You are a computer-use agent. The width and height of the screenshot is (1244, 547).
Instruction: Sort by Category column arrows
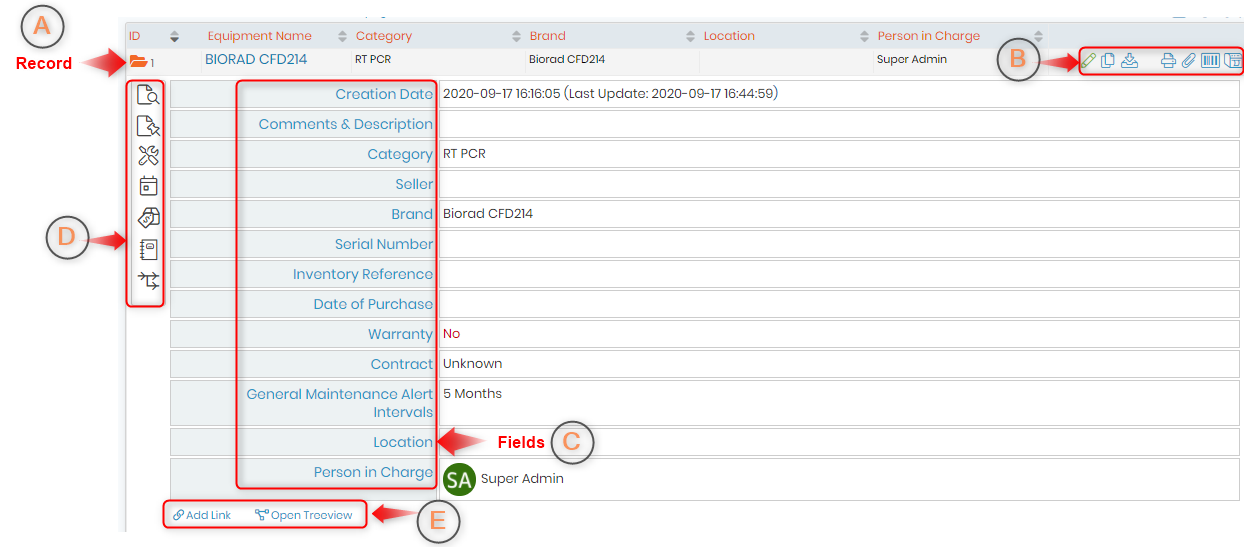(517, 36)
